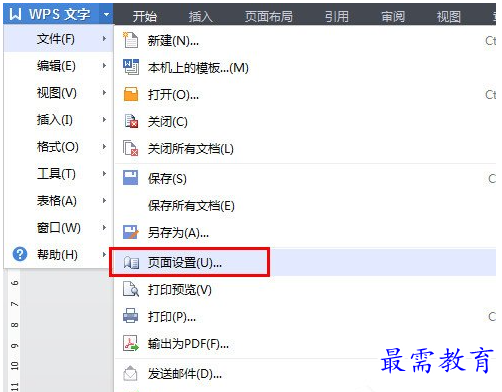Image resolution: width=502 pixels, height=392 pixels.
Task: Choose 另存为(A)... menu item
Action: 305,233
